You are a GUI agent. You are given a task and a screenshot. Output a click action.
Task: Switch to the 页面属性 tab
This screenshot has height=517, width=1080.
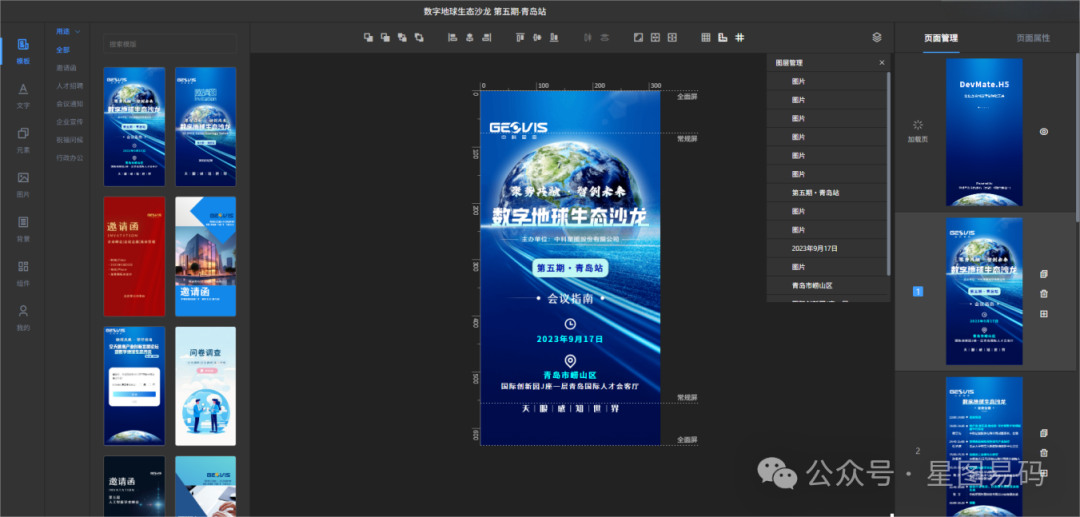[1033, 38]
